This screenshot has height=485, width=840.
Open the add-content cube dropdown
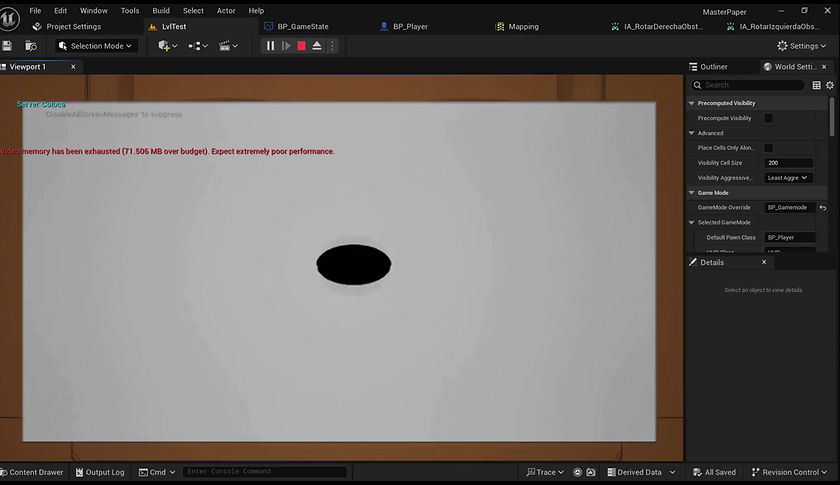click(x=167, y=46)
